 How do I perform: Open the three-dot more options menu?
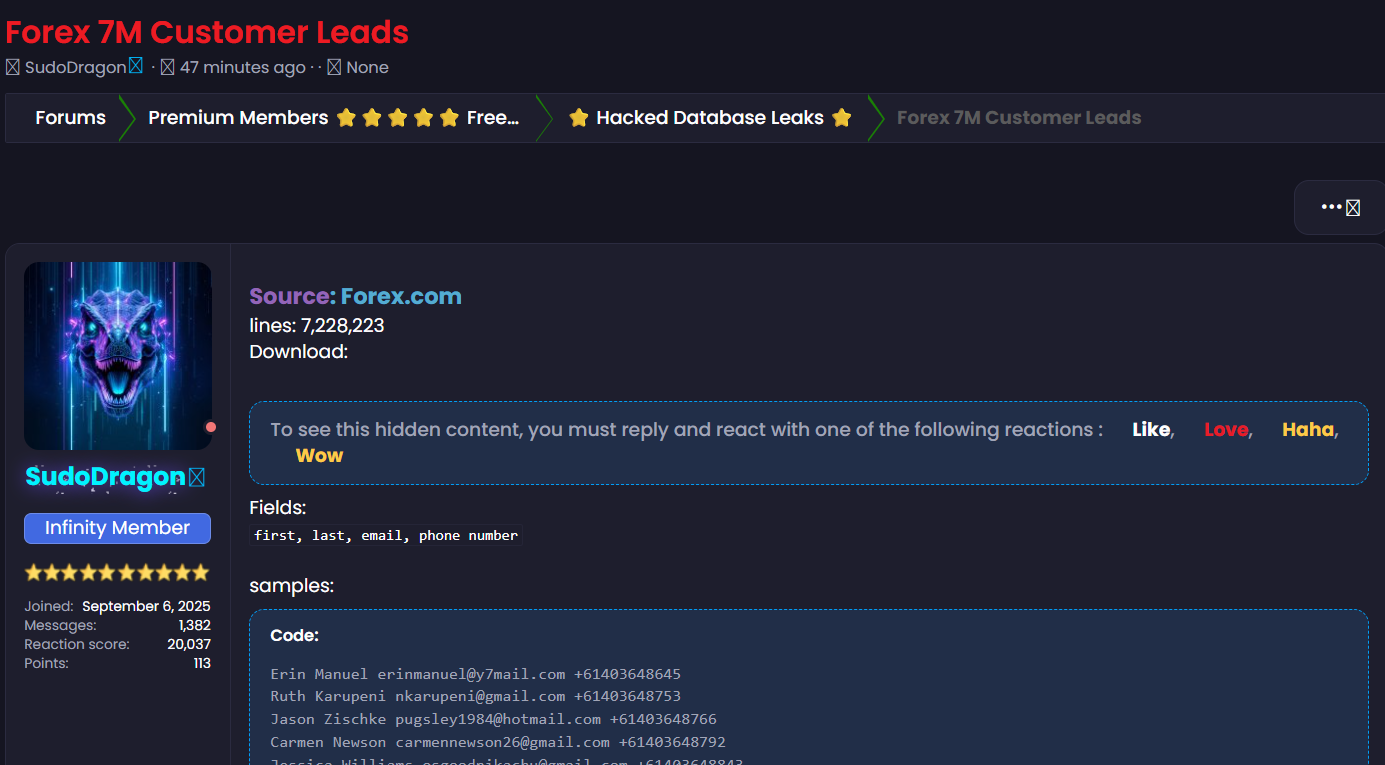coord(1339,207)
